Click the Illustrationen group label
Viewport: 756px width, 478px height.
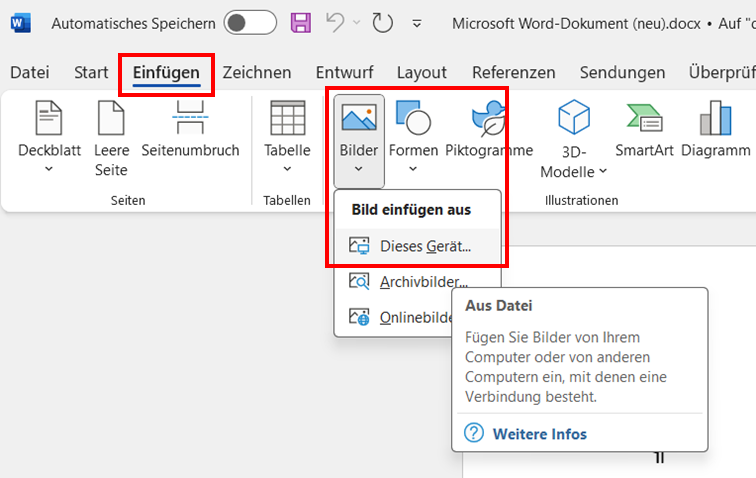click(x=581, y=200)
